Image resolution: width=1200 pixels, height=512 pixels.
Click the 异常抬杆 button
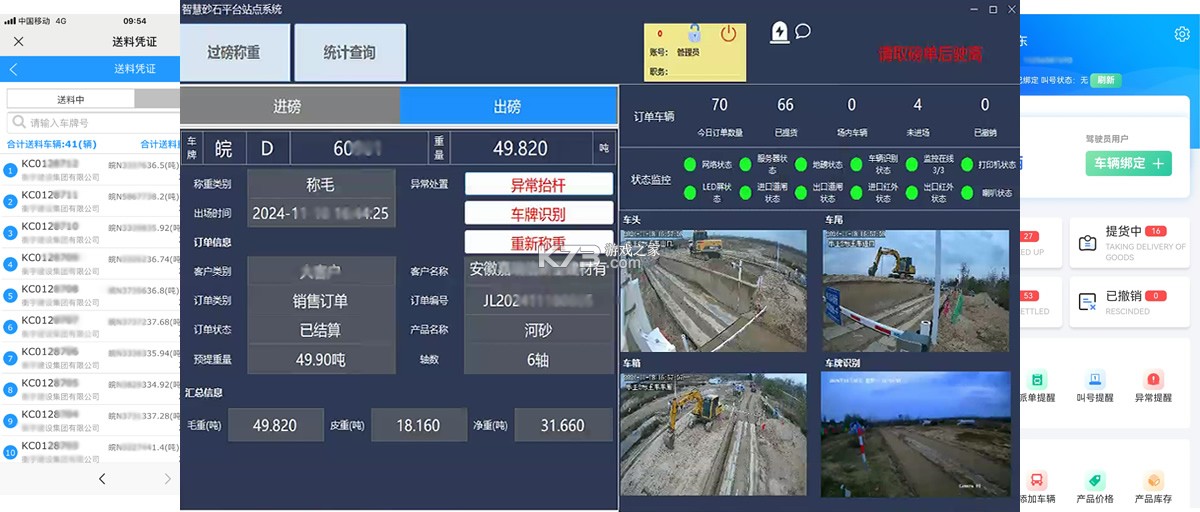[x=539, y=185]
